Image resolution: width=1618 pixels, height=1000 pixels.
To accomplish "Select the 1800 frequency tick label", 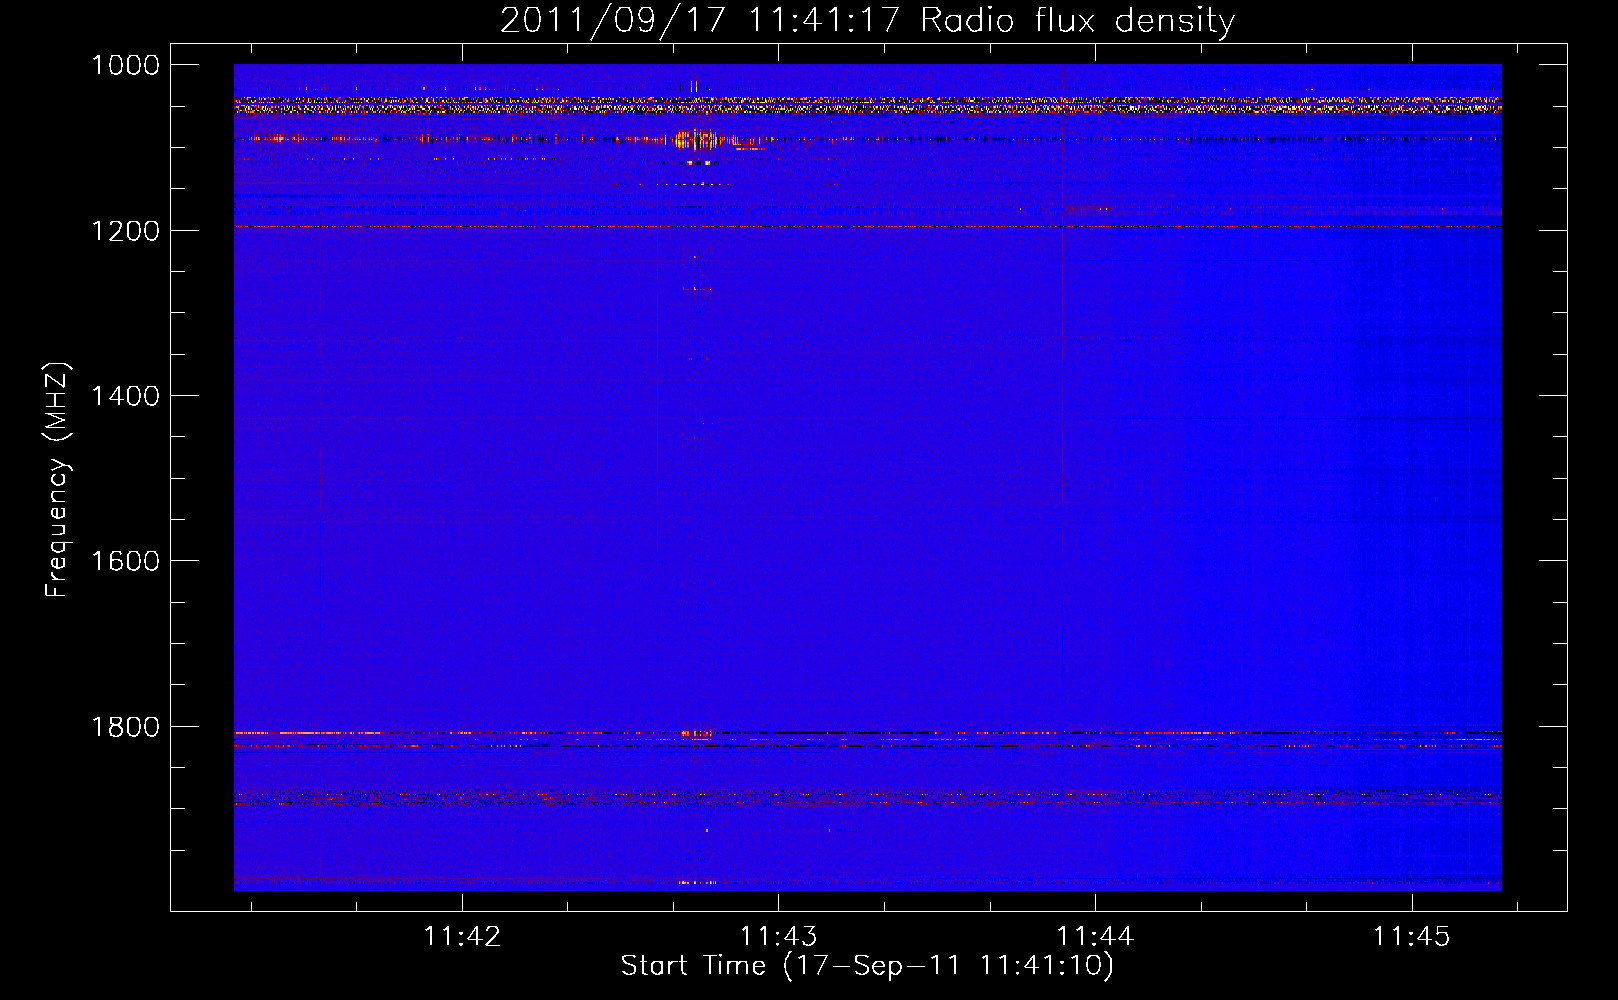I will [x=125, y=727].
